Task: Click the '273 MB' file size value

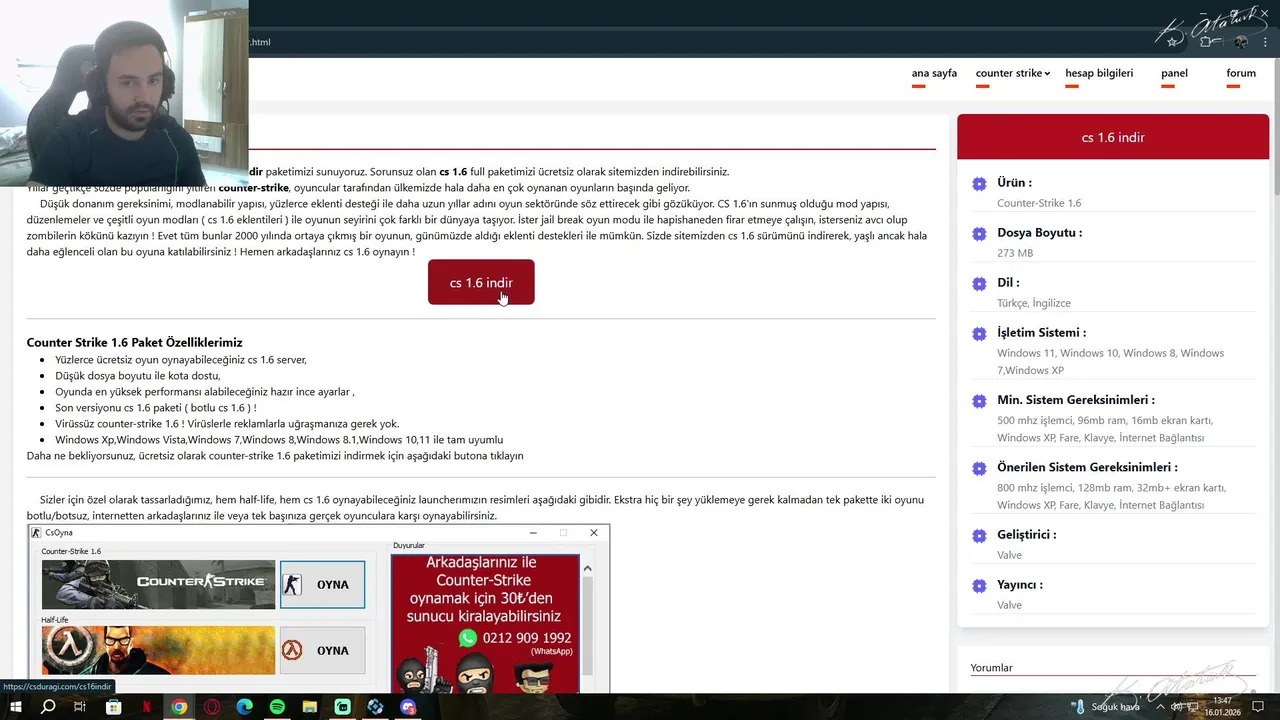Action: pyautogui.click(x=1015, y=253)
